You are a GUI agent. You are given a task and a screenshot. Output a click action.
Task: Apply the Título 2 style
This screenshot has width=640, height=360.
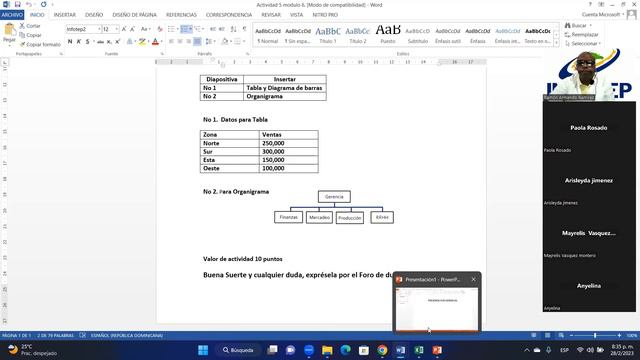(358, 36)
